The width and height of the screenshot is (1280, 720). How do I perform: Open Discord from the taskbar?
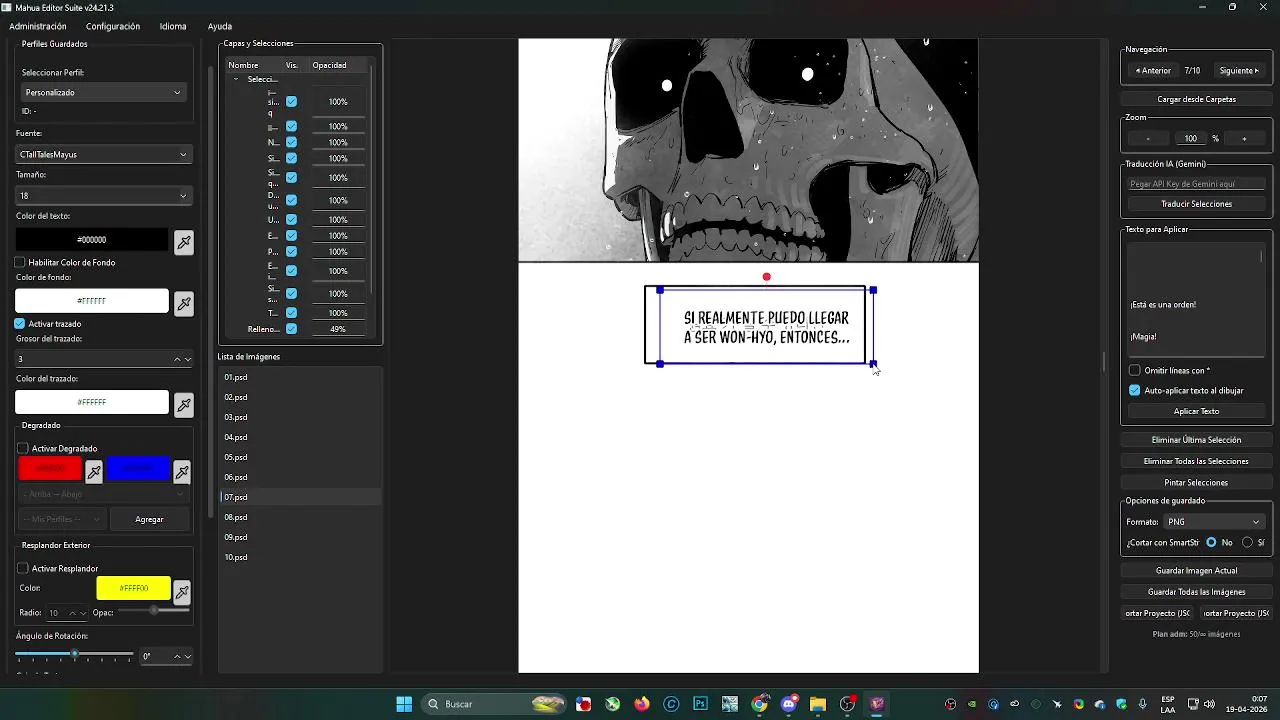[789, 704]
